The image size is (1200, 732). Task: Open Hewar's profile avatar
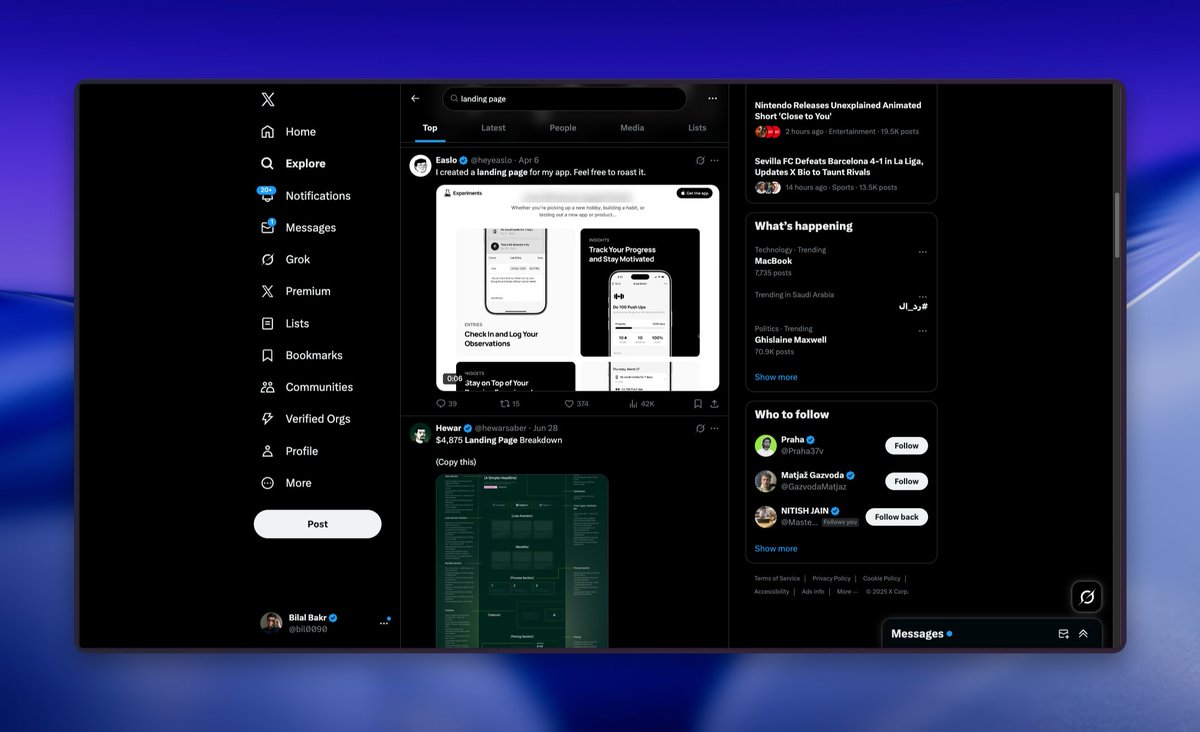click(420, 433)
